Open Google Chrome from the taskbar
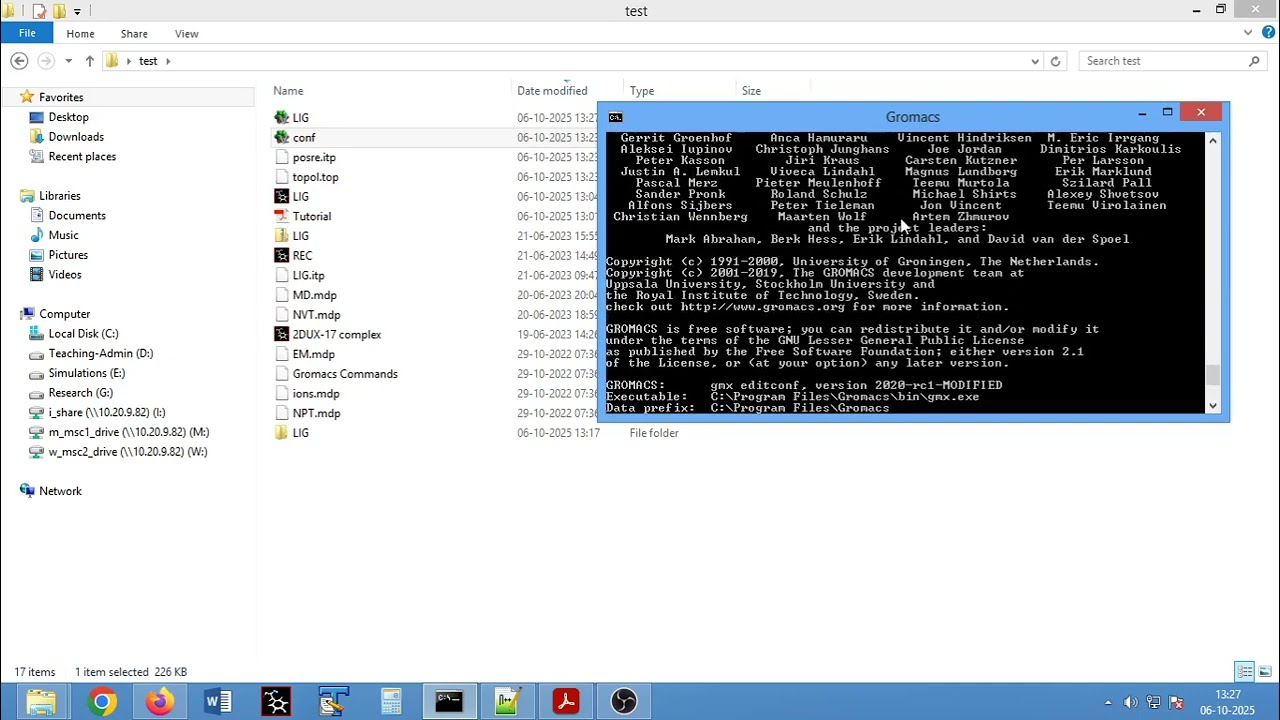1280x720 pixels. point(101,702)
